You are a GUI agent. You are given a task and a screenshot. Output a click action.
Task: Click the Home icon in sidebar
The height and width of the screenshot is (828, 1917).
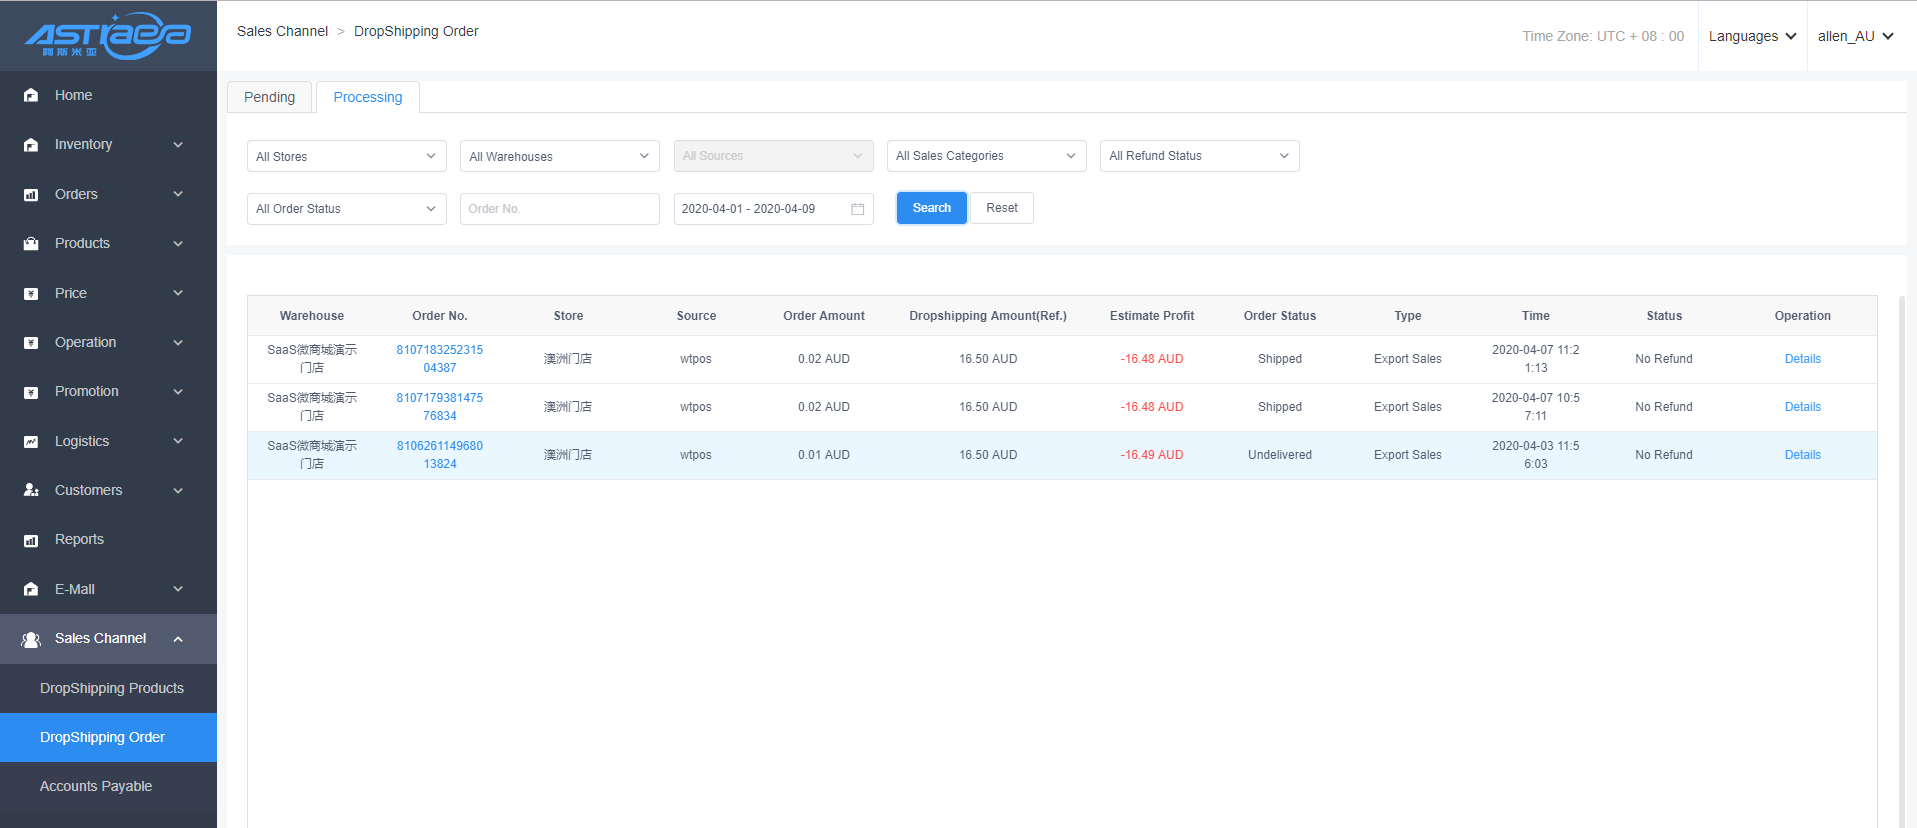point(31,95)
